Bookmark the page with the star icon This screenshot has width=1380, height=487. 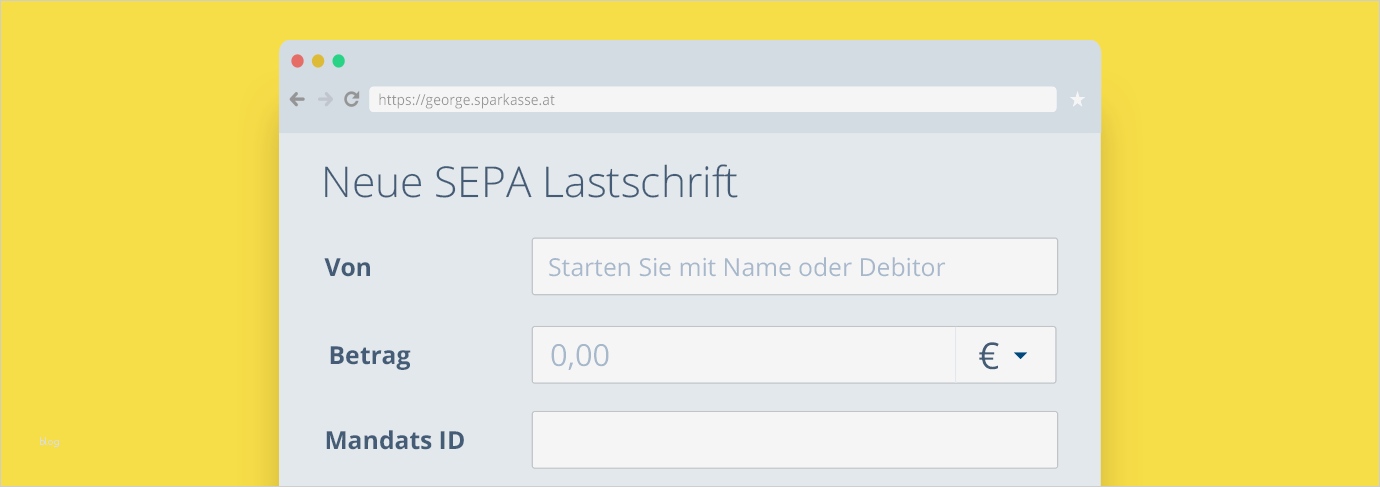pyautogui.click(x=1077, y=99)
